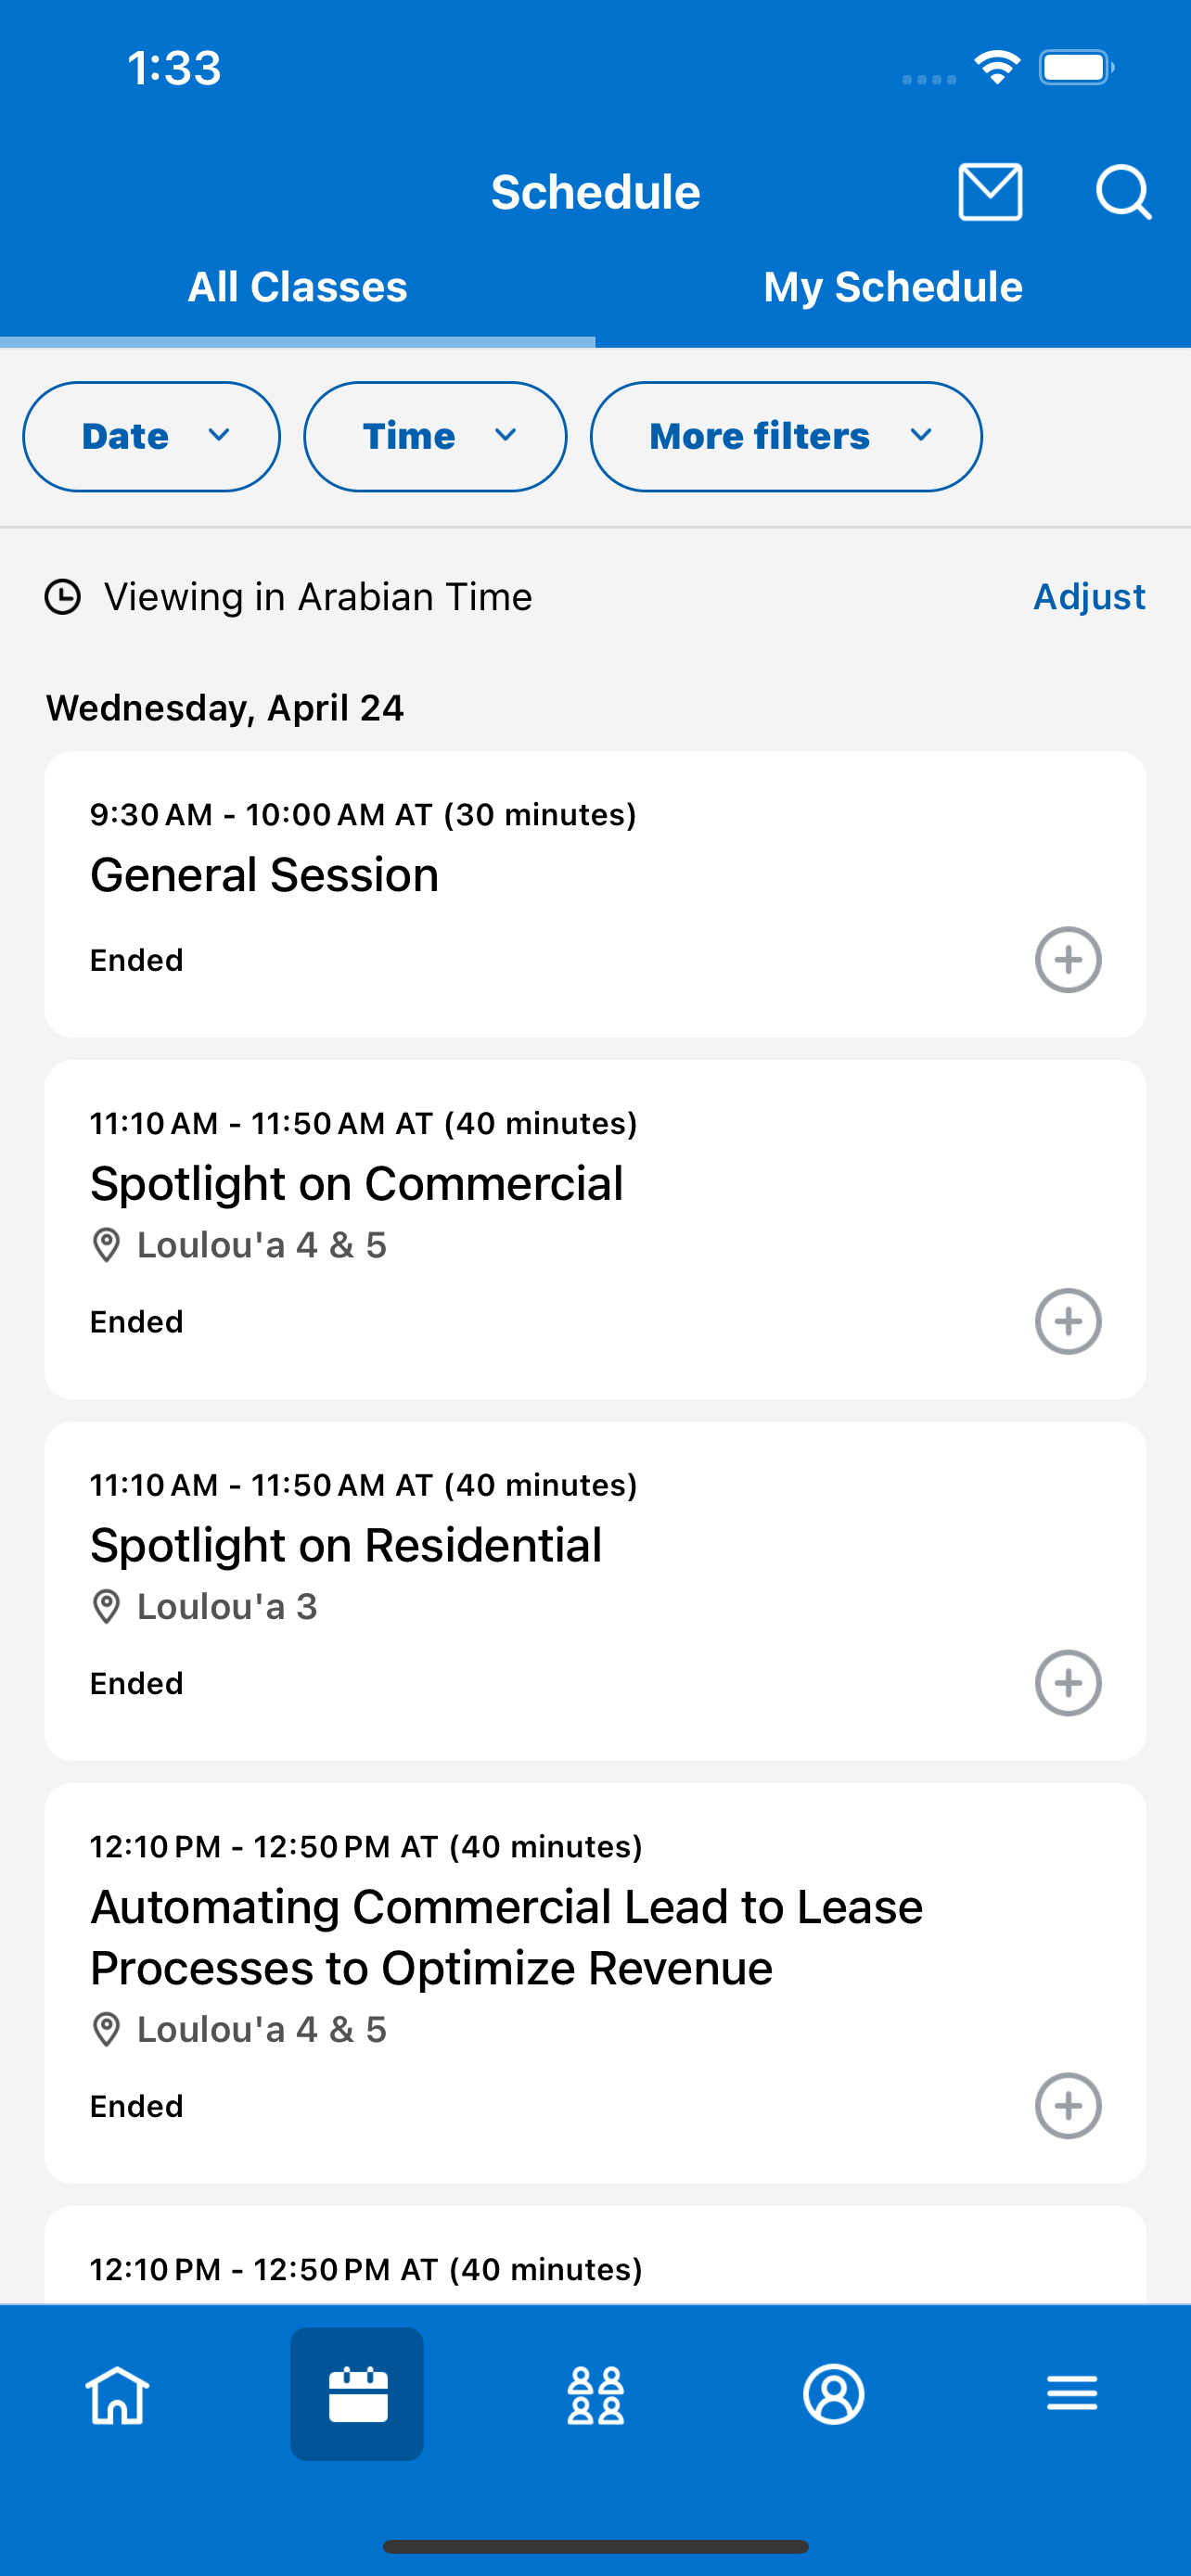Go to Home tab icon
The height and width of the screenshot is (2576, 1191).
point(118,2394)
